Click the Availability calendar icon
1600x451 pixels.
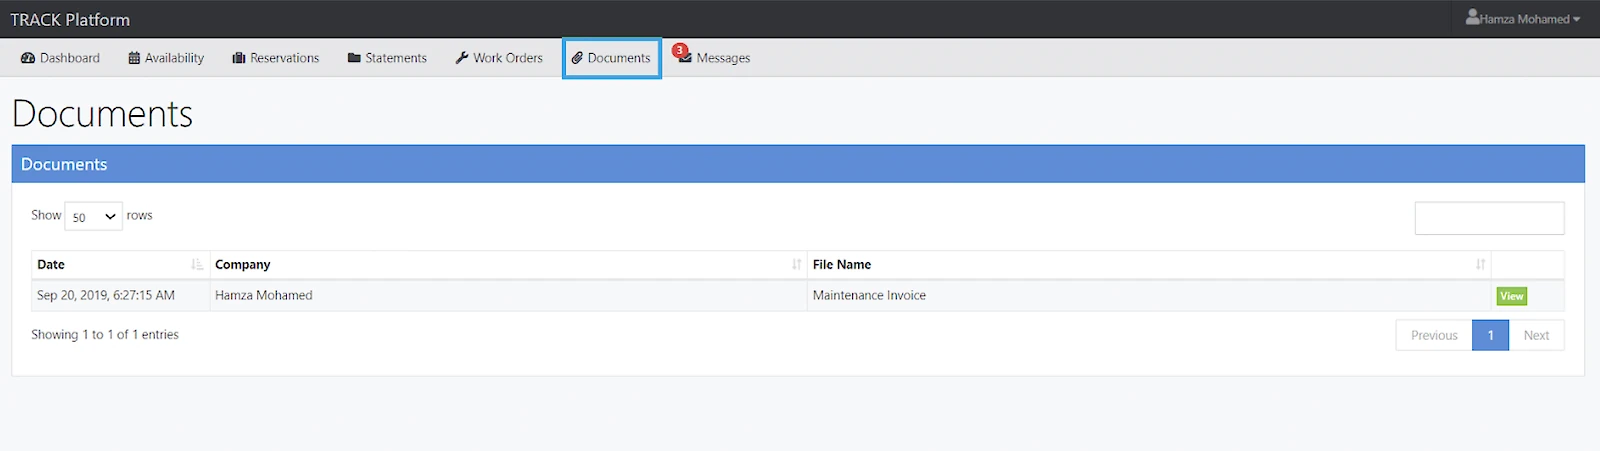click(x=134, y=58)
